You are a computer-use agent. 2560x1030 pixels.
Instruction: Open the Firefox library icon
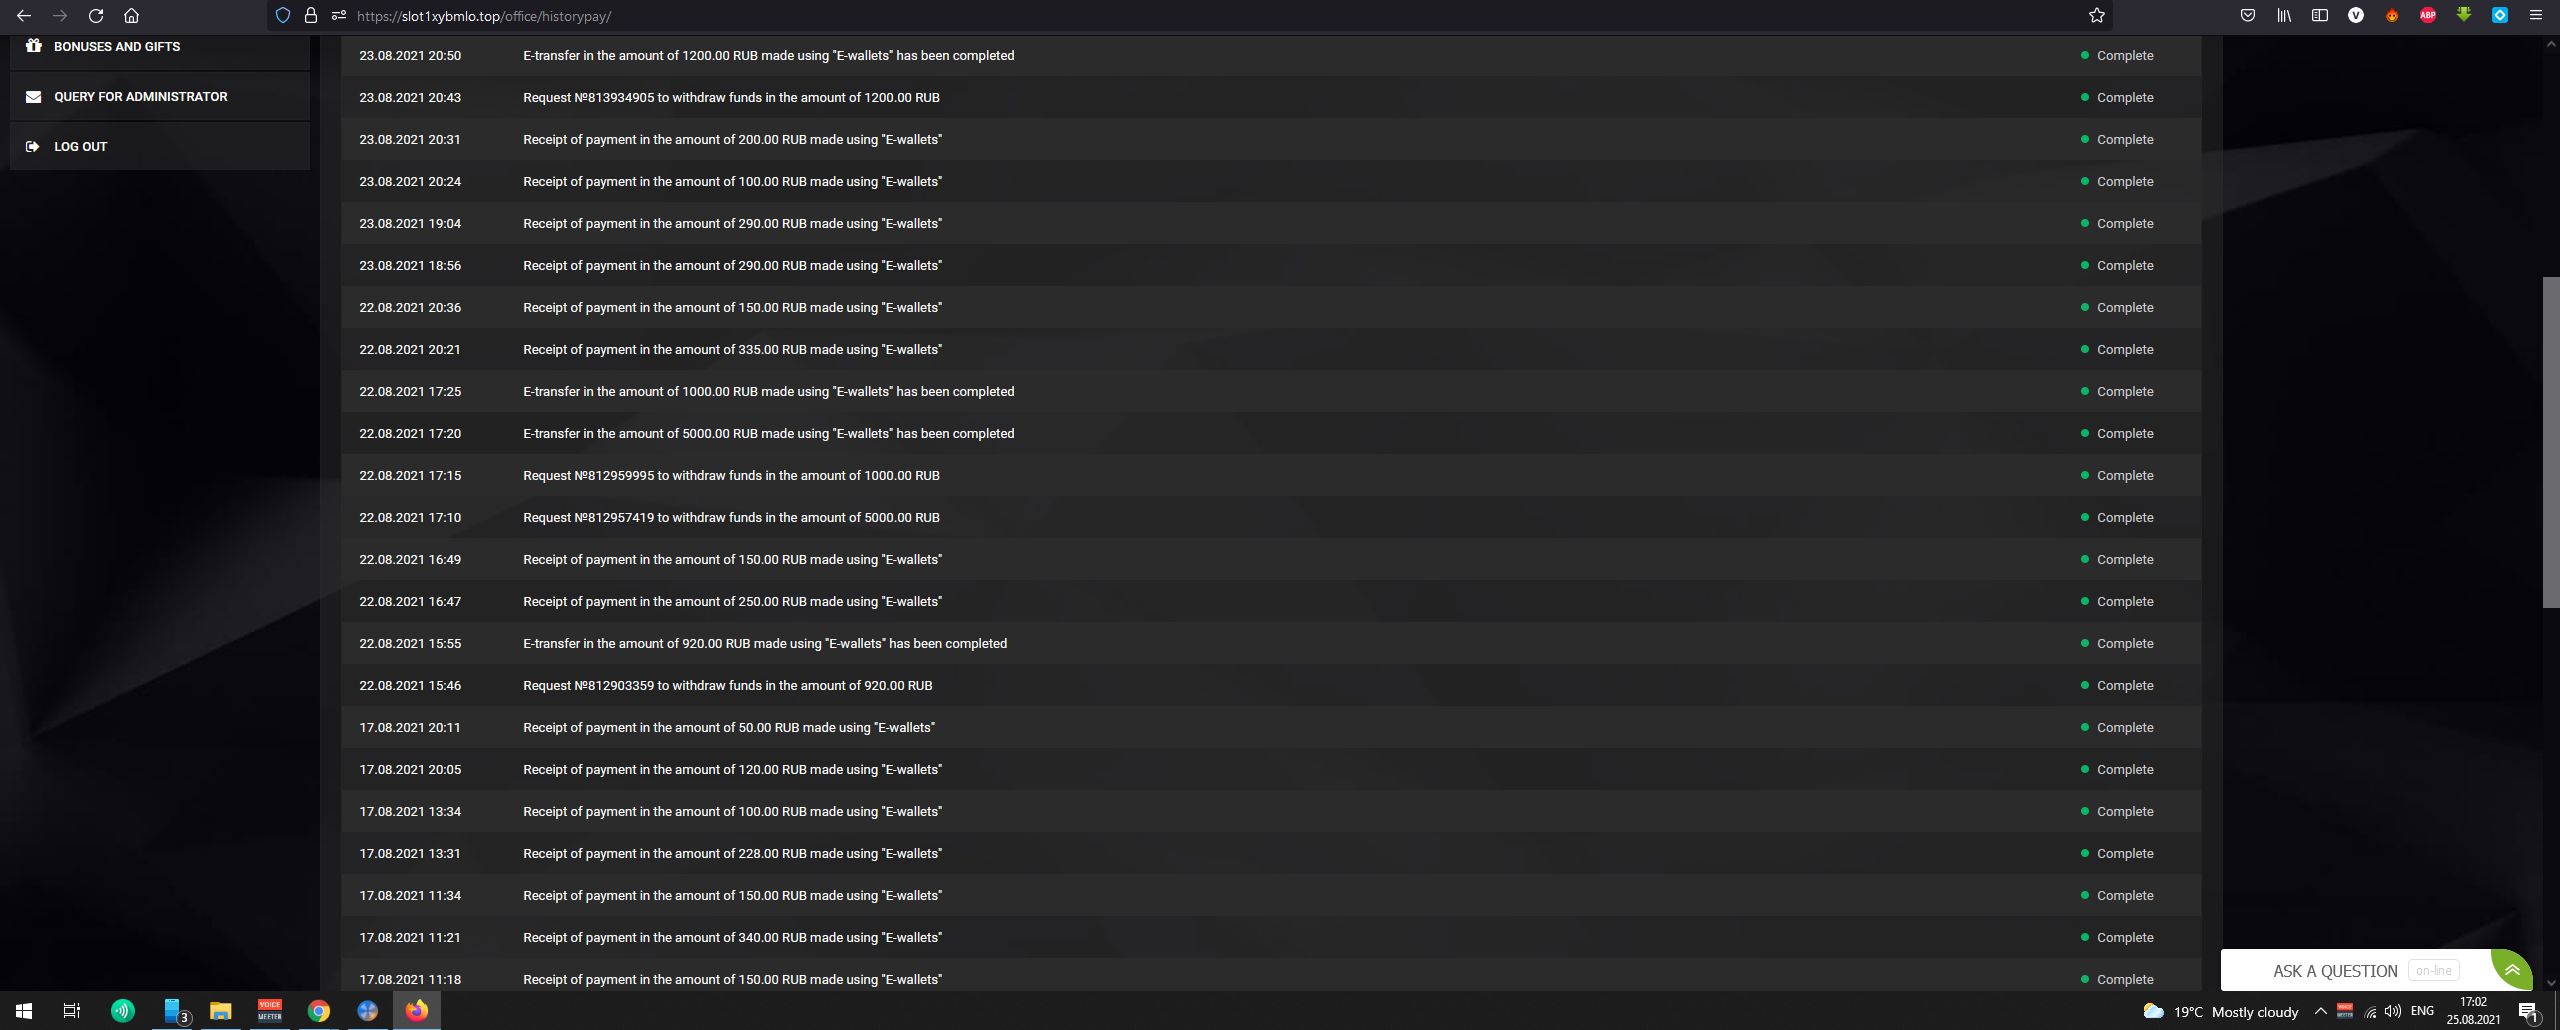[x=2284, y=15]
